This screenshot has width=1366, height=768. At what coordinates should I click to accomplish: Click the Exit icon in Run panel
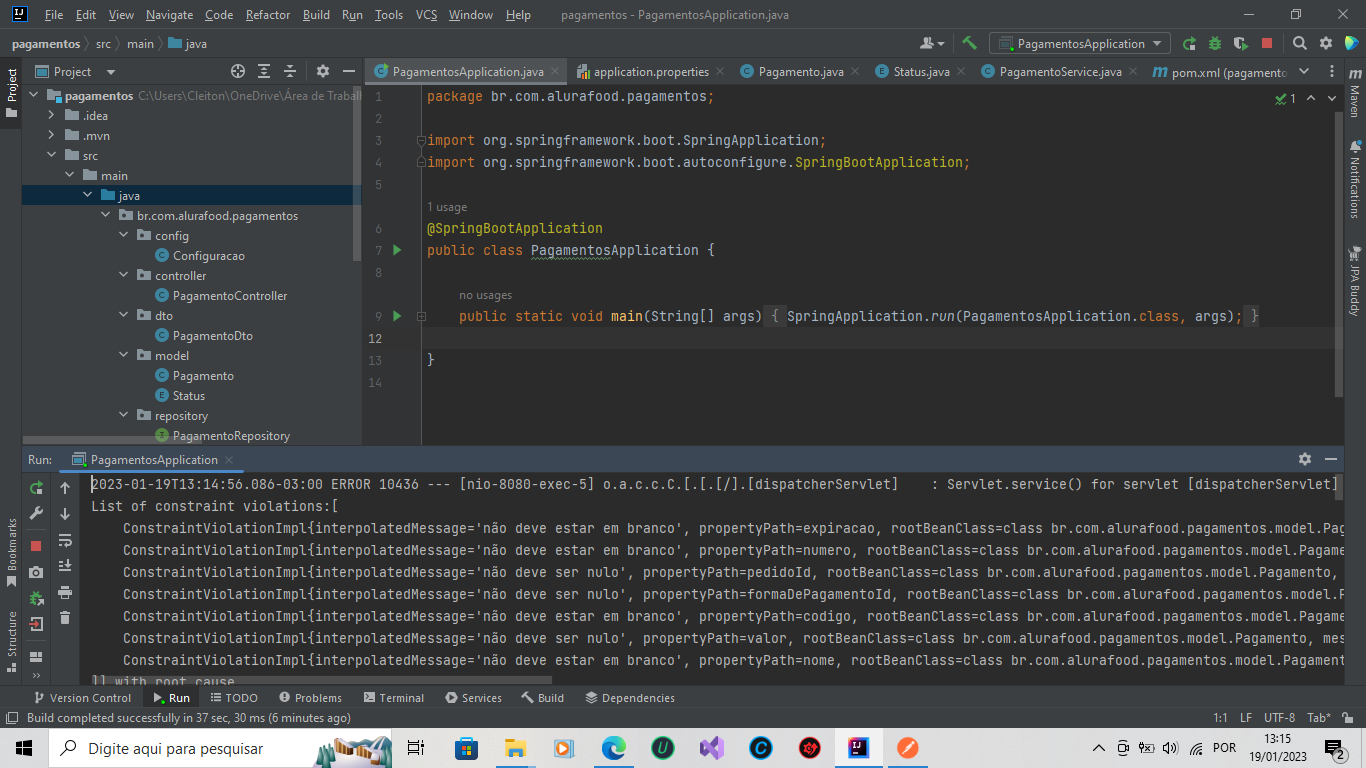(36, 624)
